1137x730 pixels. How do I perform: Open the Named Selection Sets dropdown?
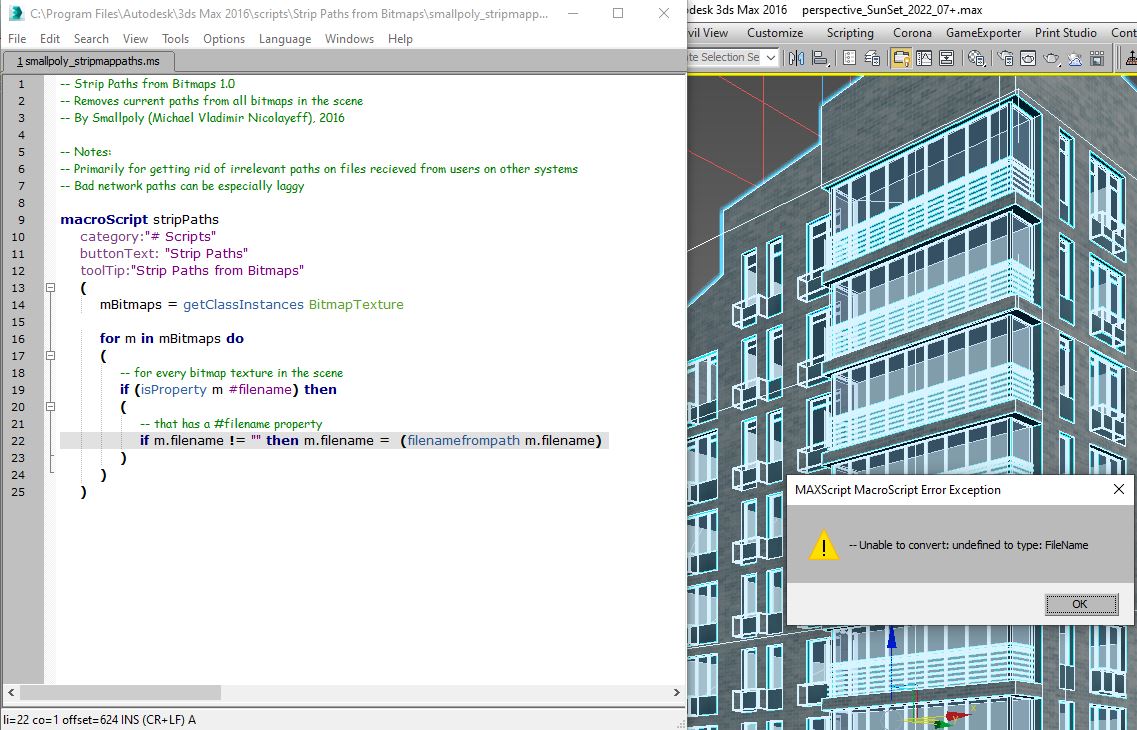click(x=771, y=58)
